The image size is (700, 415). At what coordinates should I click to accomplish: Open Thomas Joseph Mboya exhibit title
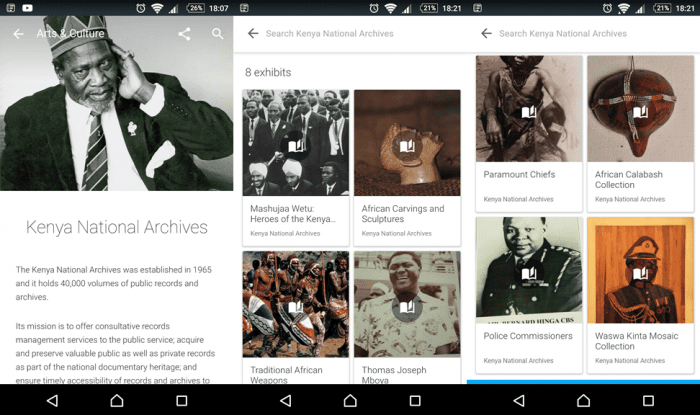coord(394,375)
